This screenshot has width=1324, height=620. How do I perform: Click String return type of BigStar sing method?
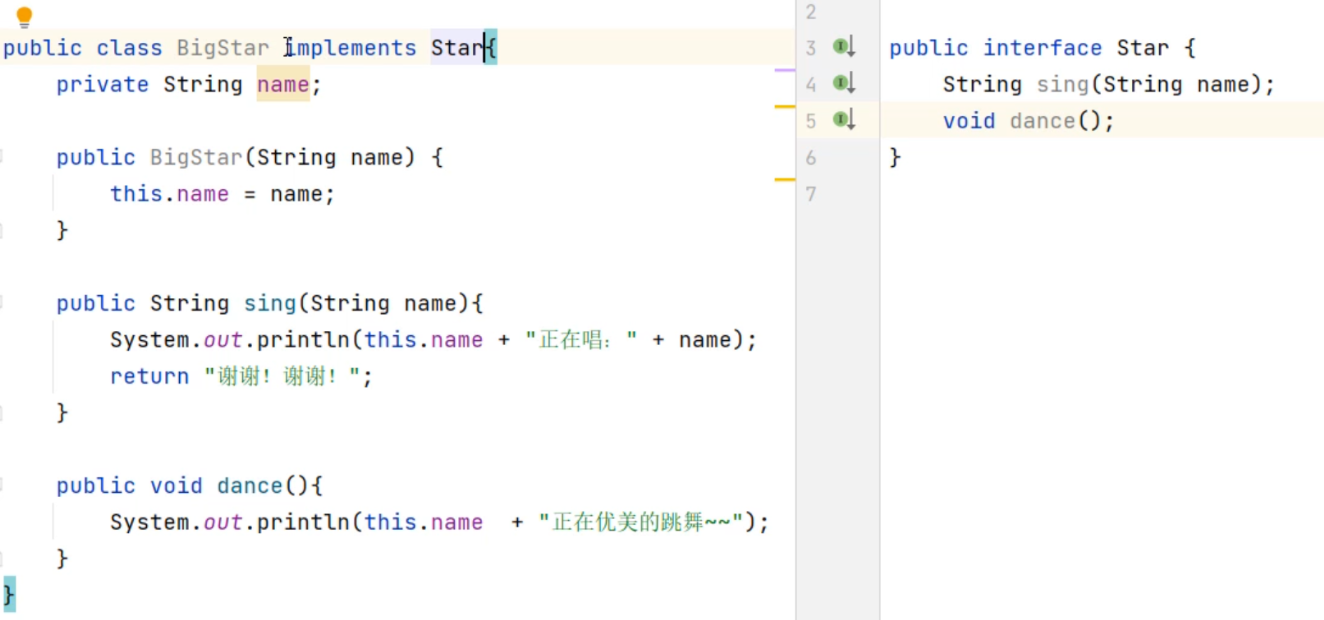pos(190,303)
